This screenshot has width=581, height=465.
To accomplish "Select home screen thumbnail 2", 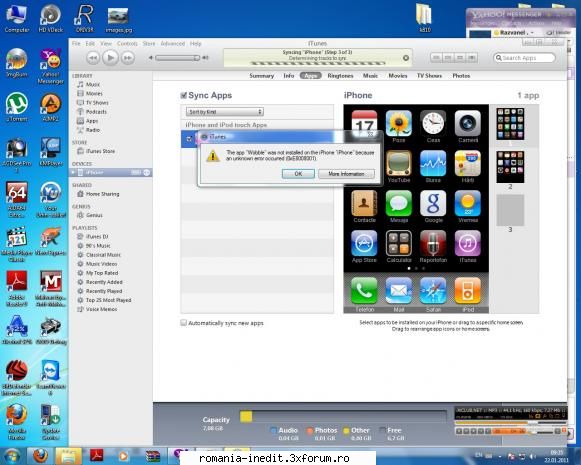I will click(510, 167).
